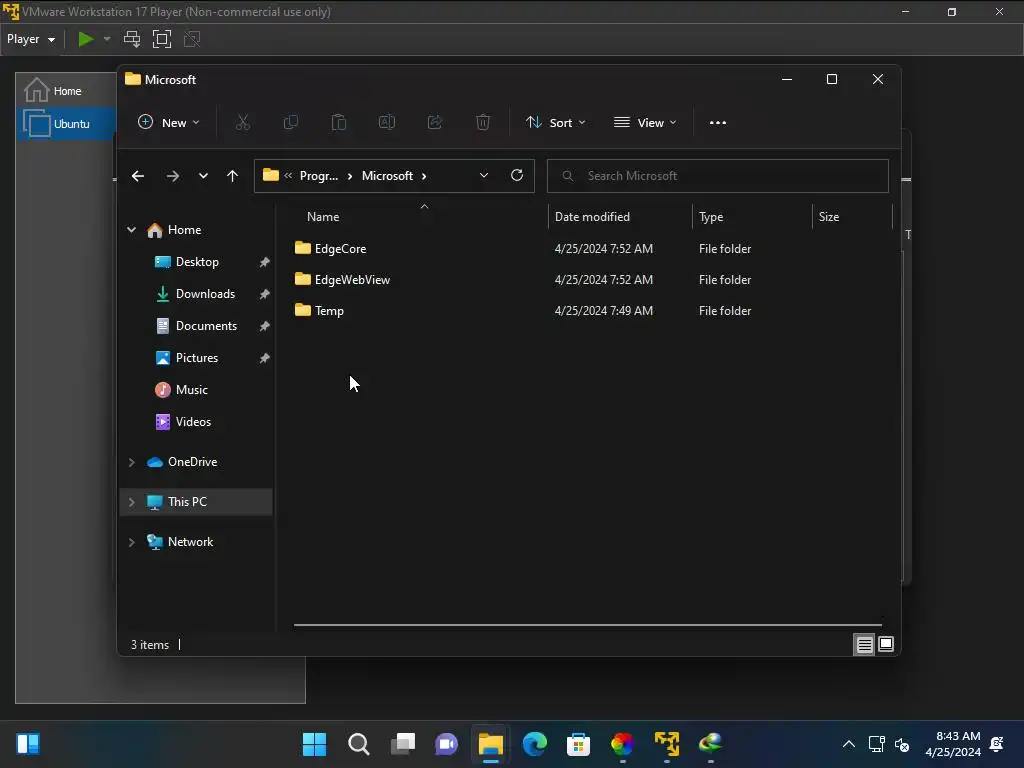Expand the This PC tree node

(x=131, y=502)
